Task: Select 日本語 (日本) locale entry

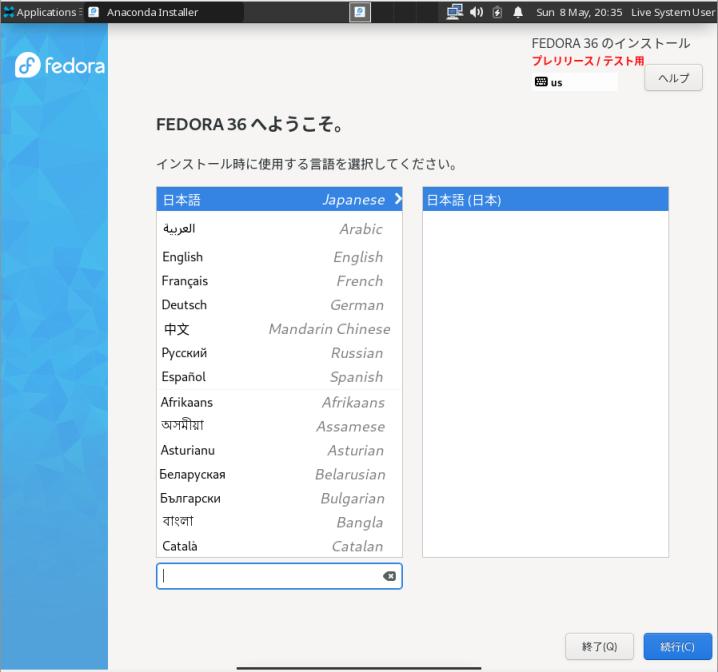Action: click(x=545, y=199)
